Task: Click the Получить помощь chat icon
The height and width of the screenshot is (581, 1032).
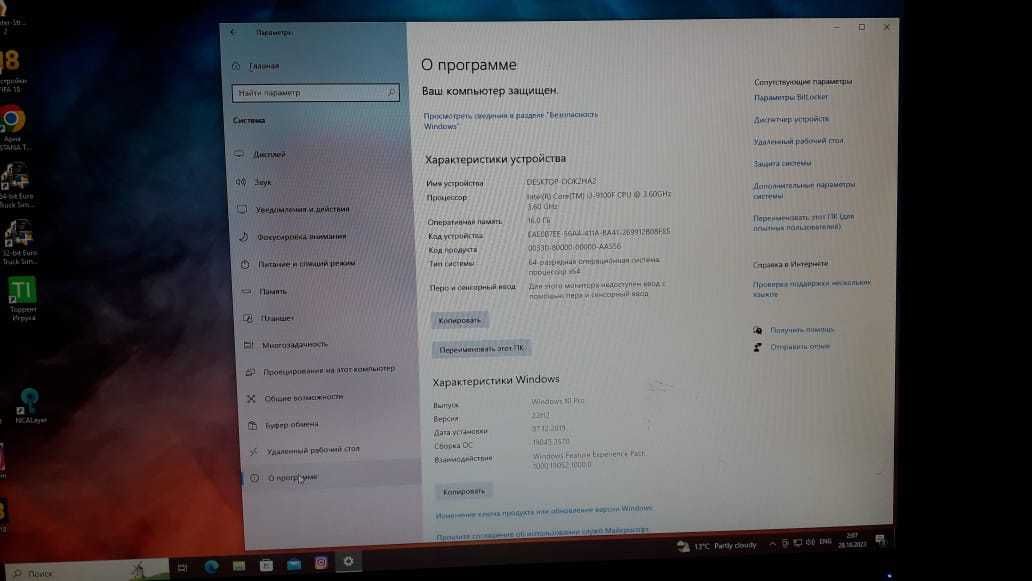Action: (758, 330)
